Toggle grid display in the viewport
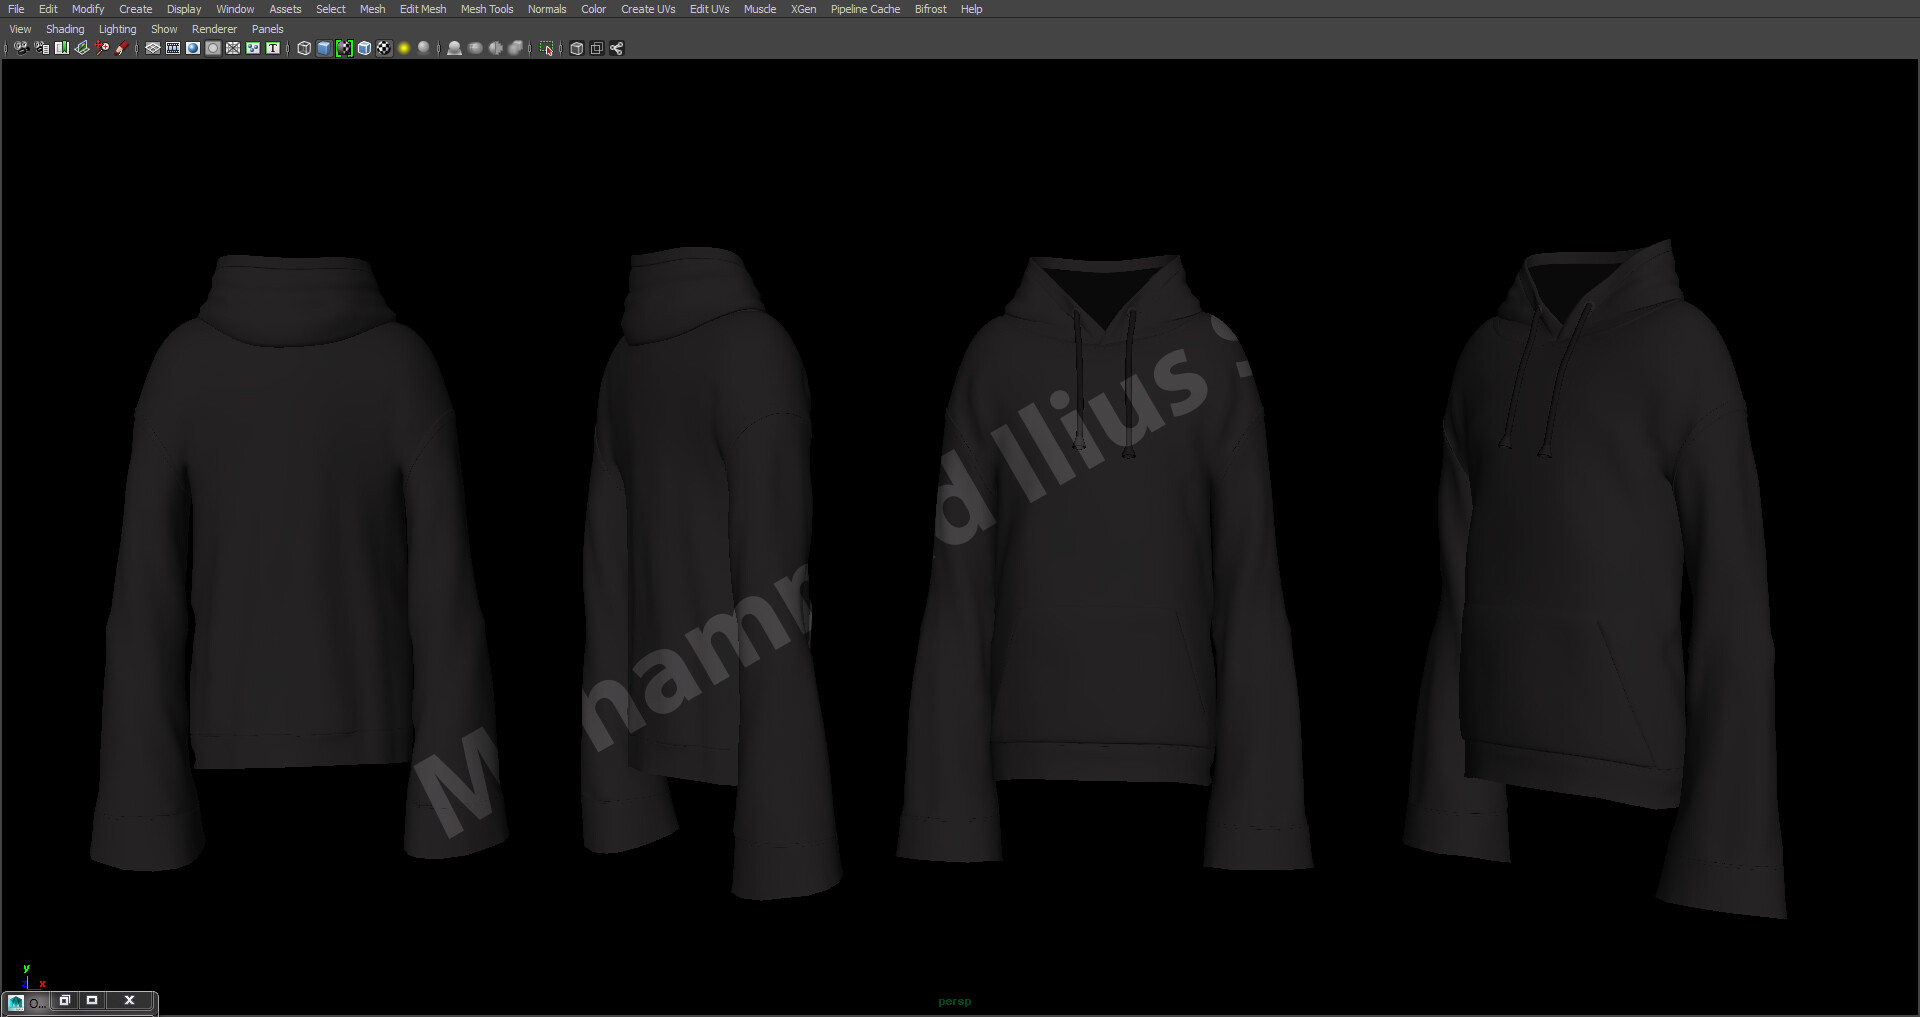 pyautogui.click(x=152, y=48)
